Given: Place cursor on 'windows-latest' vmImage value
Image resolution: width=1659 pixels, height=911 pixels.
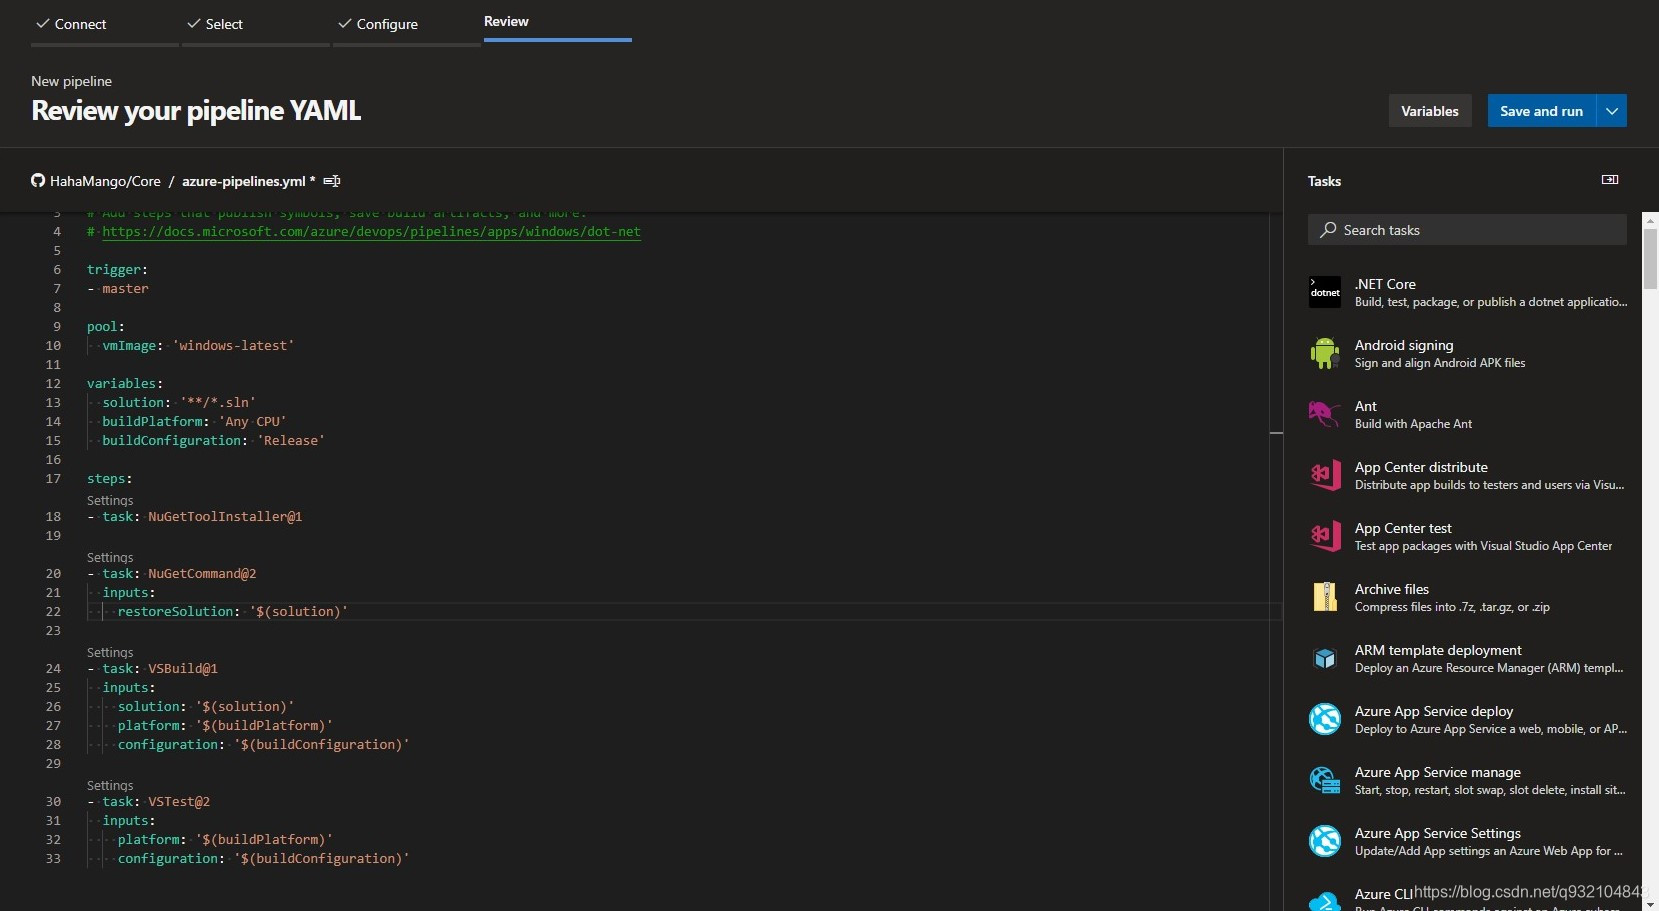Looking at the screenshot, I should tap(233, 345).
